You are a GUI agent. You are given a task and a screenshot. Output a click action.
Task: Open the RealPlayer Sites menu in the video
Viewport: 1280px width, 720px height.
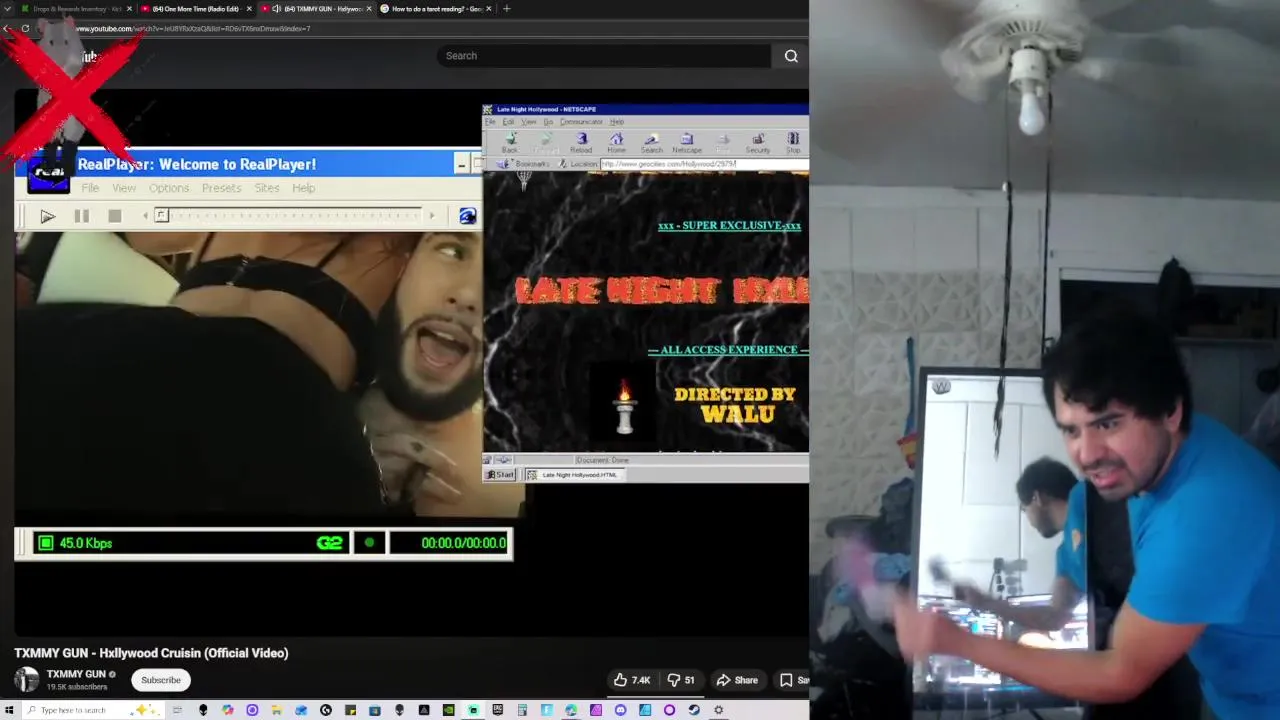pyautogui.click(x=267, y=188)
